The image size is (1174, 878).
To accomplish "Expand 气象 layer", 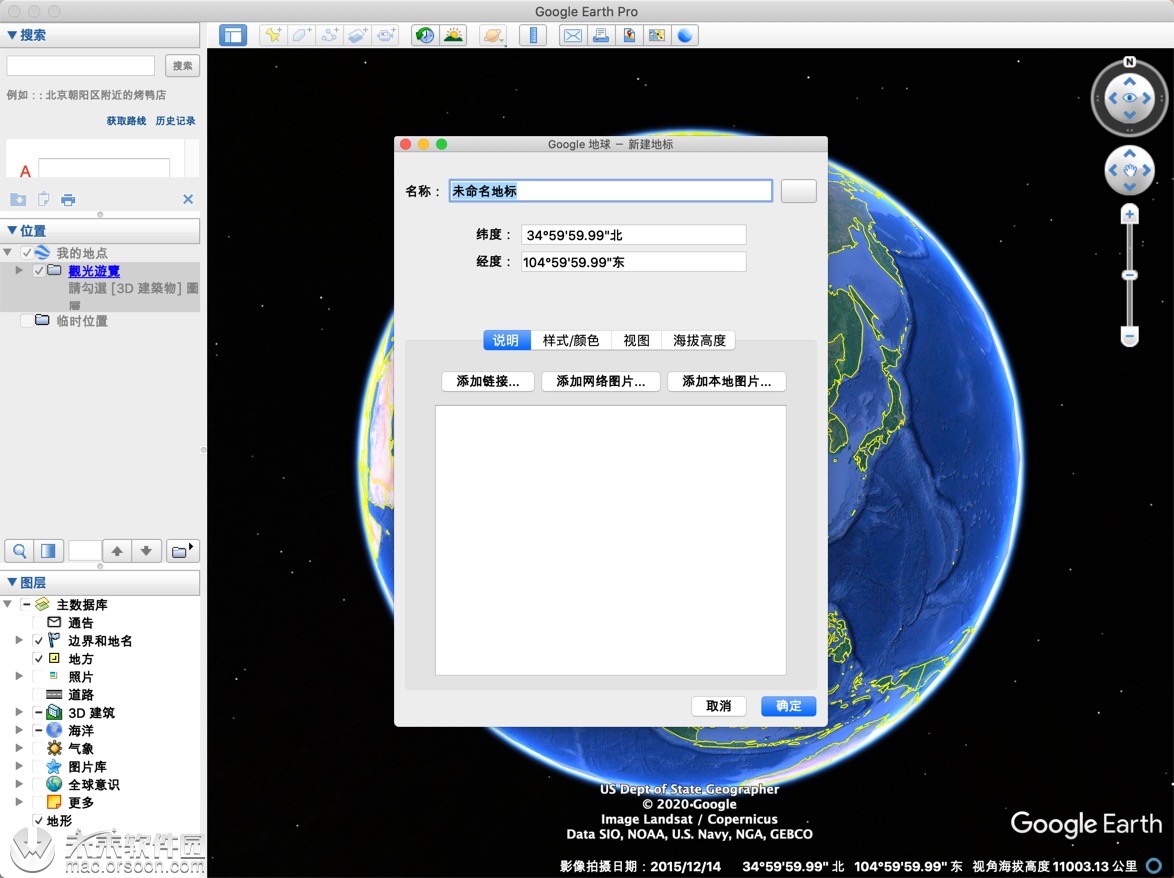I will pos(19,748).
